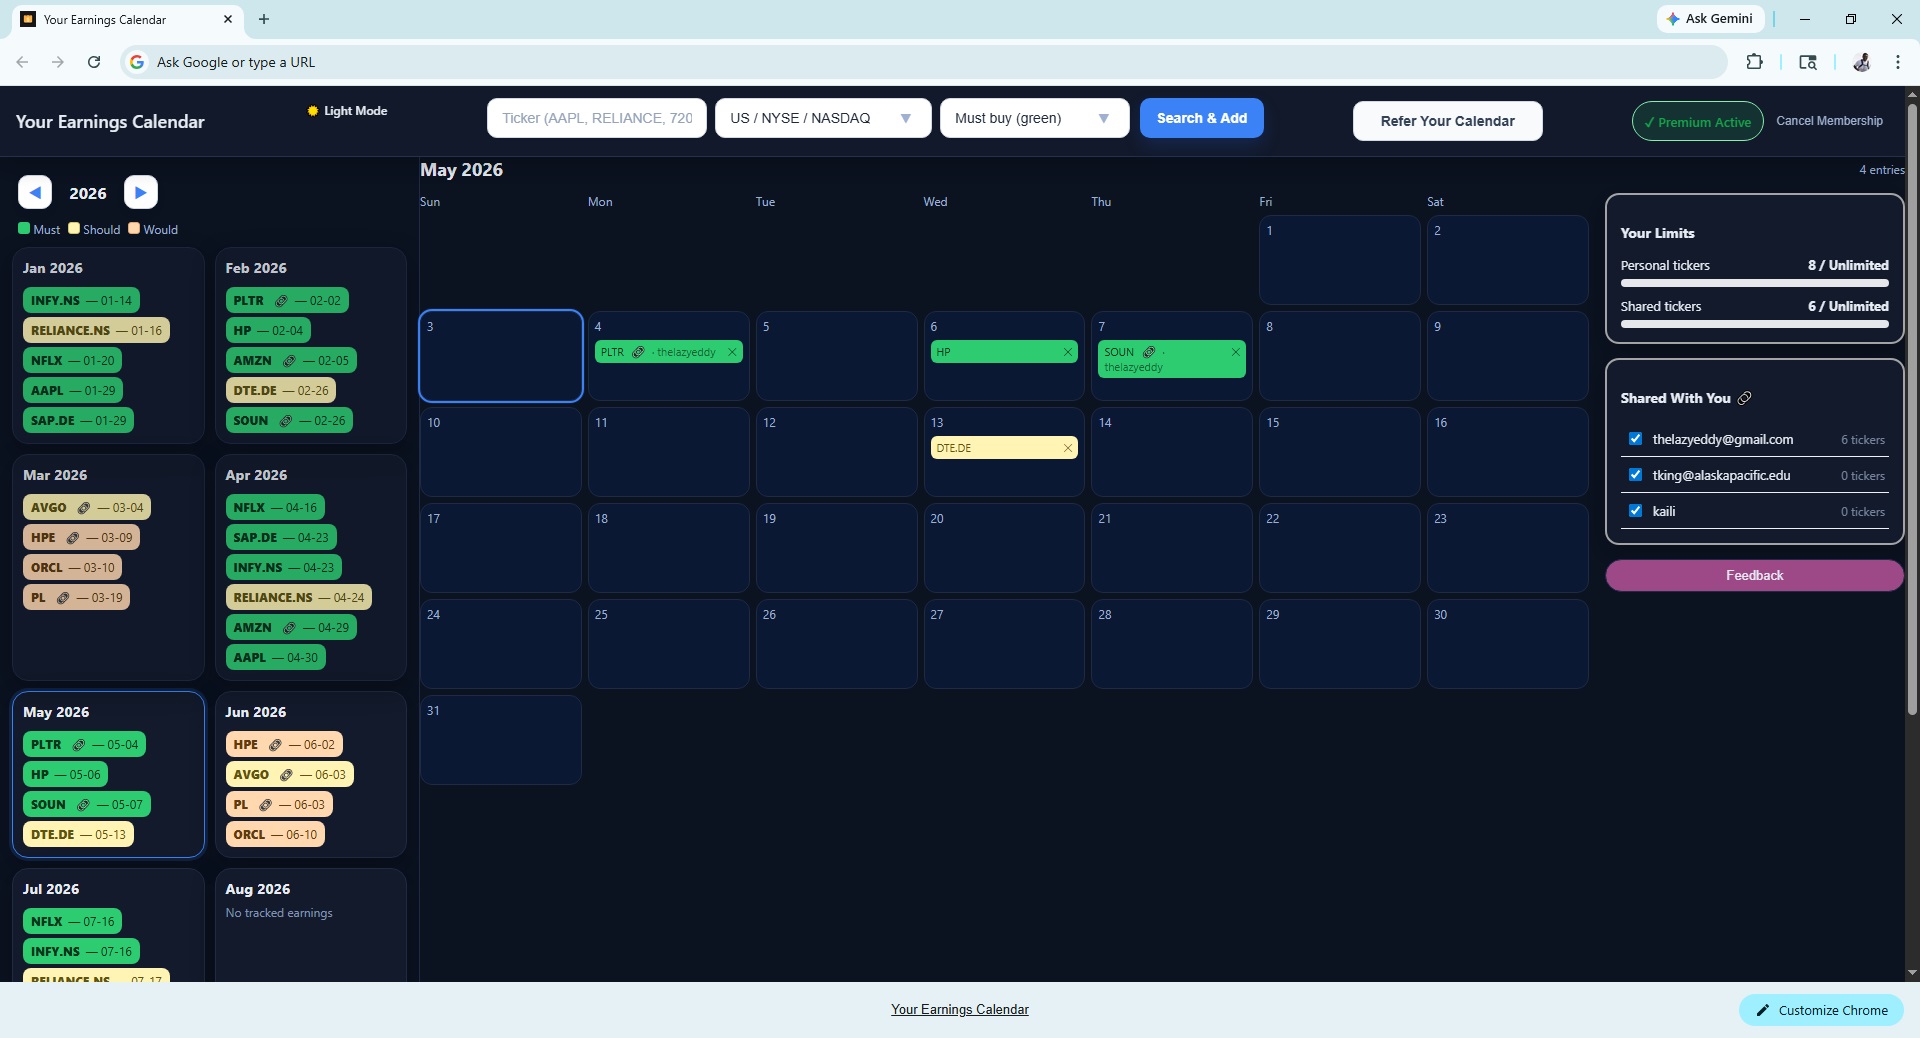
Task: Click browser forward arrow
Action: [x=58, y=62]
